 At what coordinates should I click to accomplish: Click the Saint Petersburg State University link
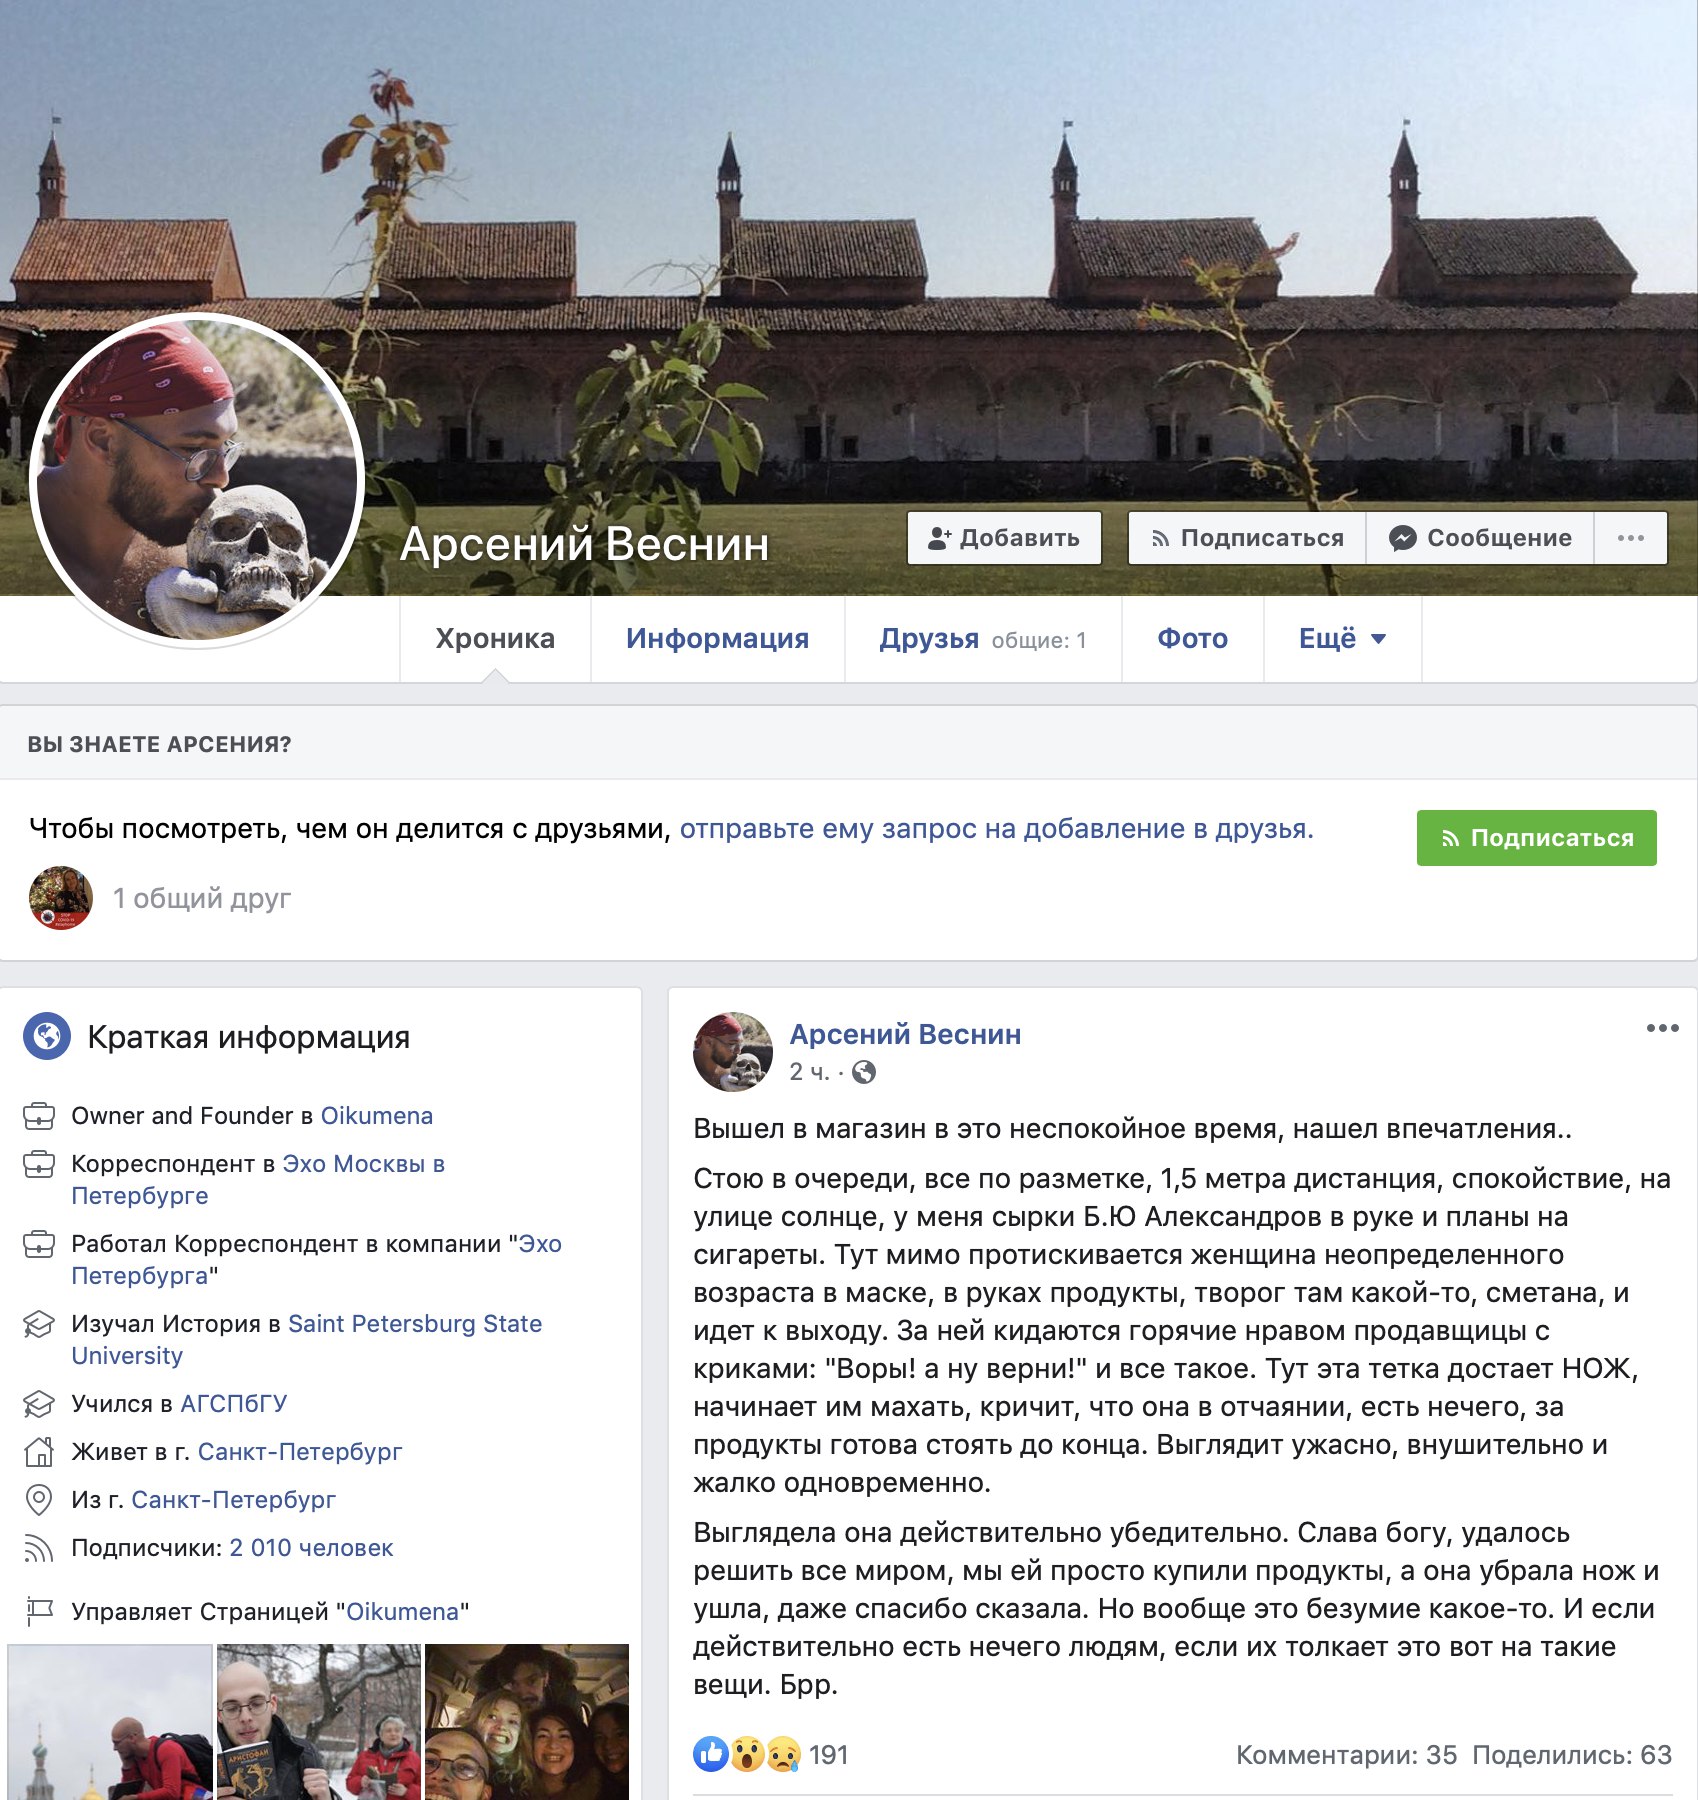[307, 1340]
